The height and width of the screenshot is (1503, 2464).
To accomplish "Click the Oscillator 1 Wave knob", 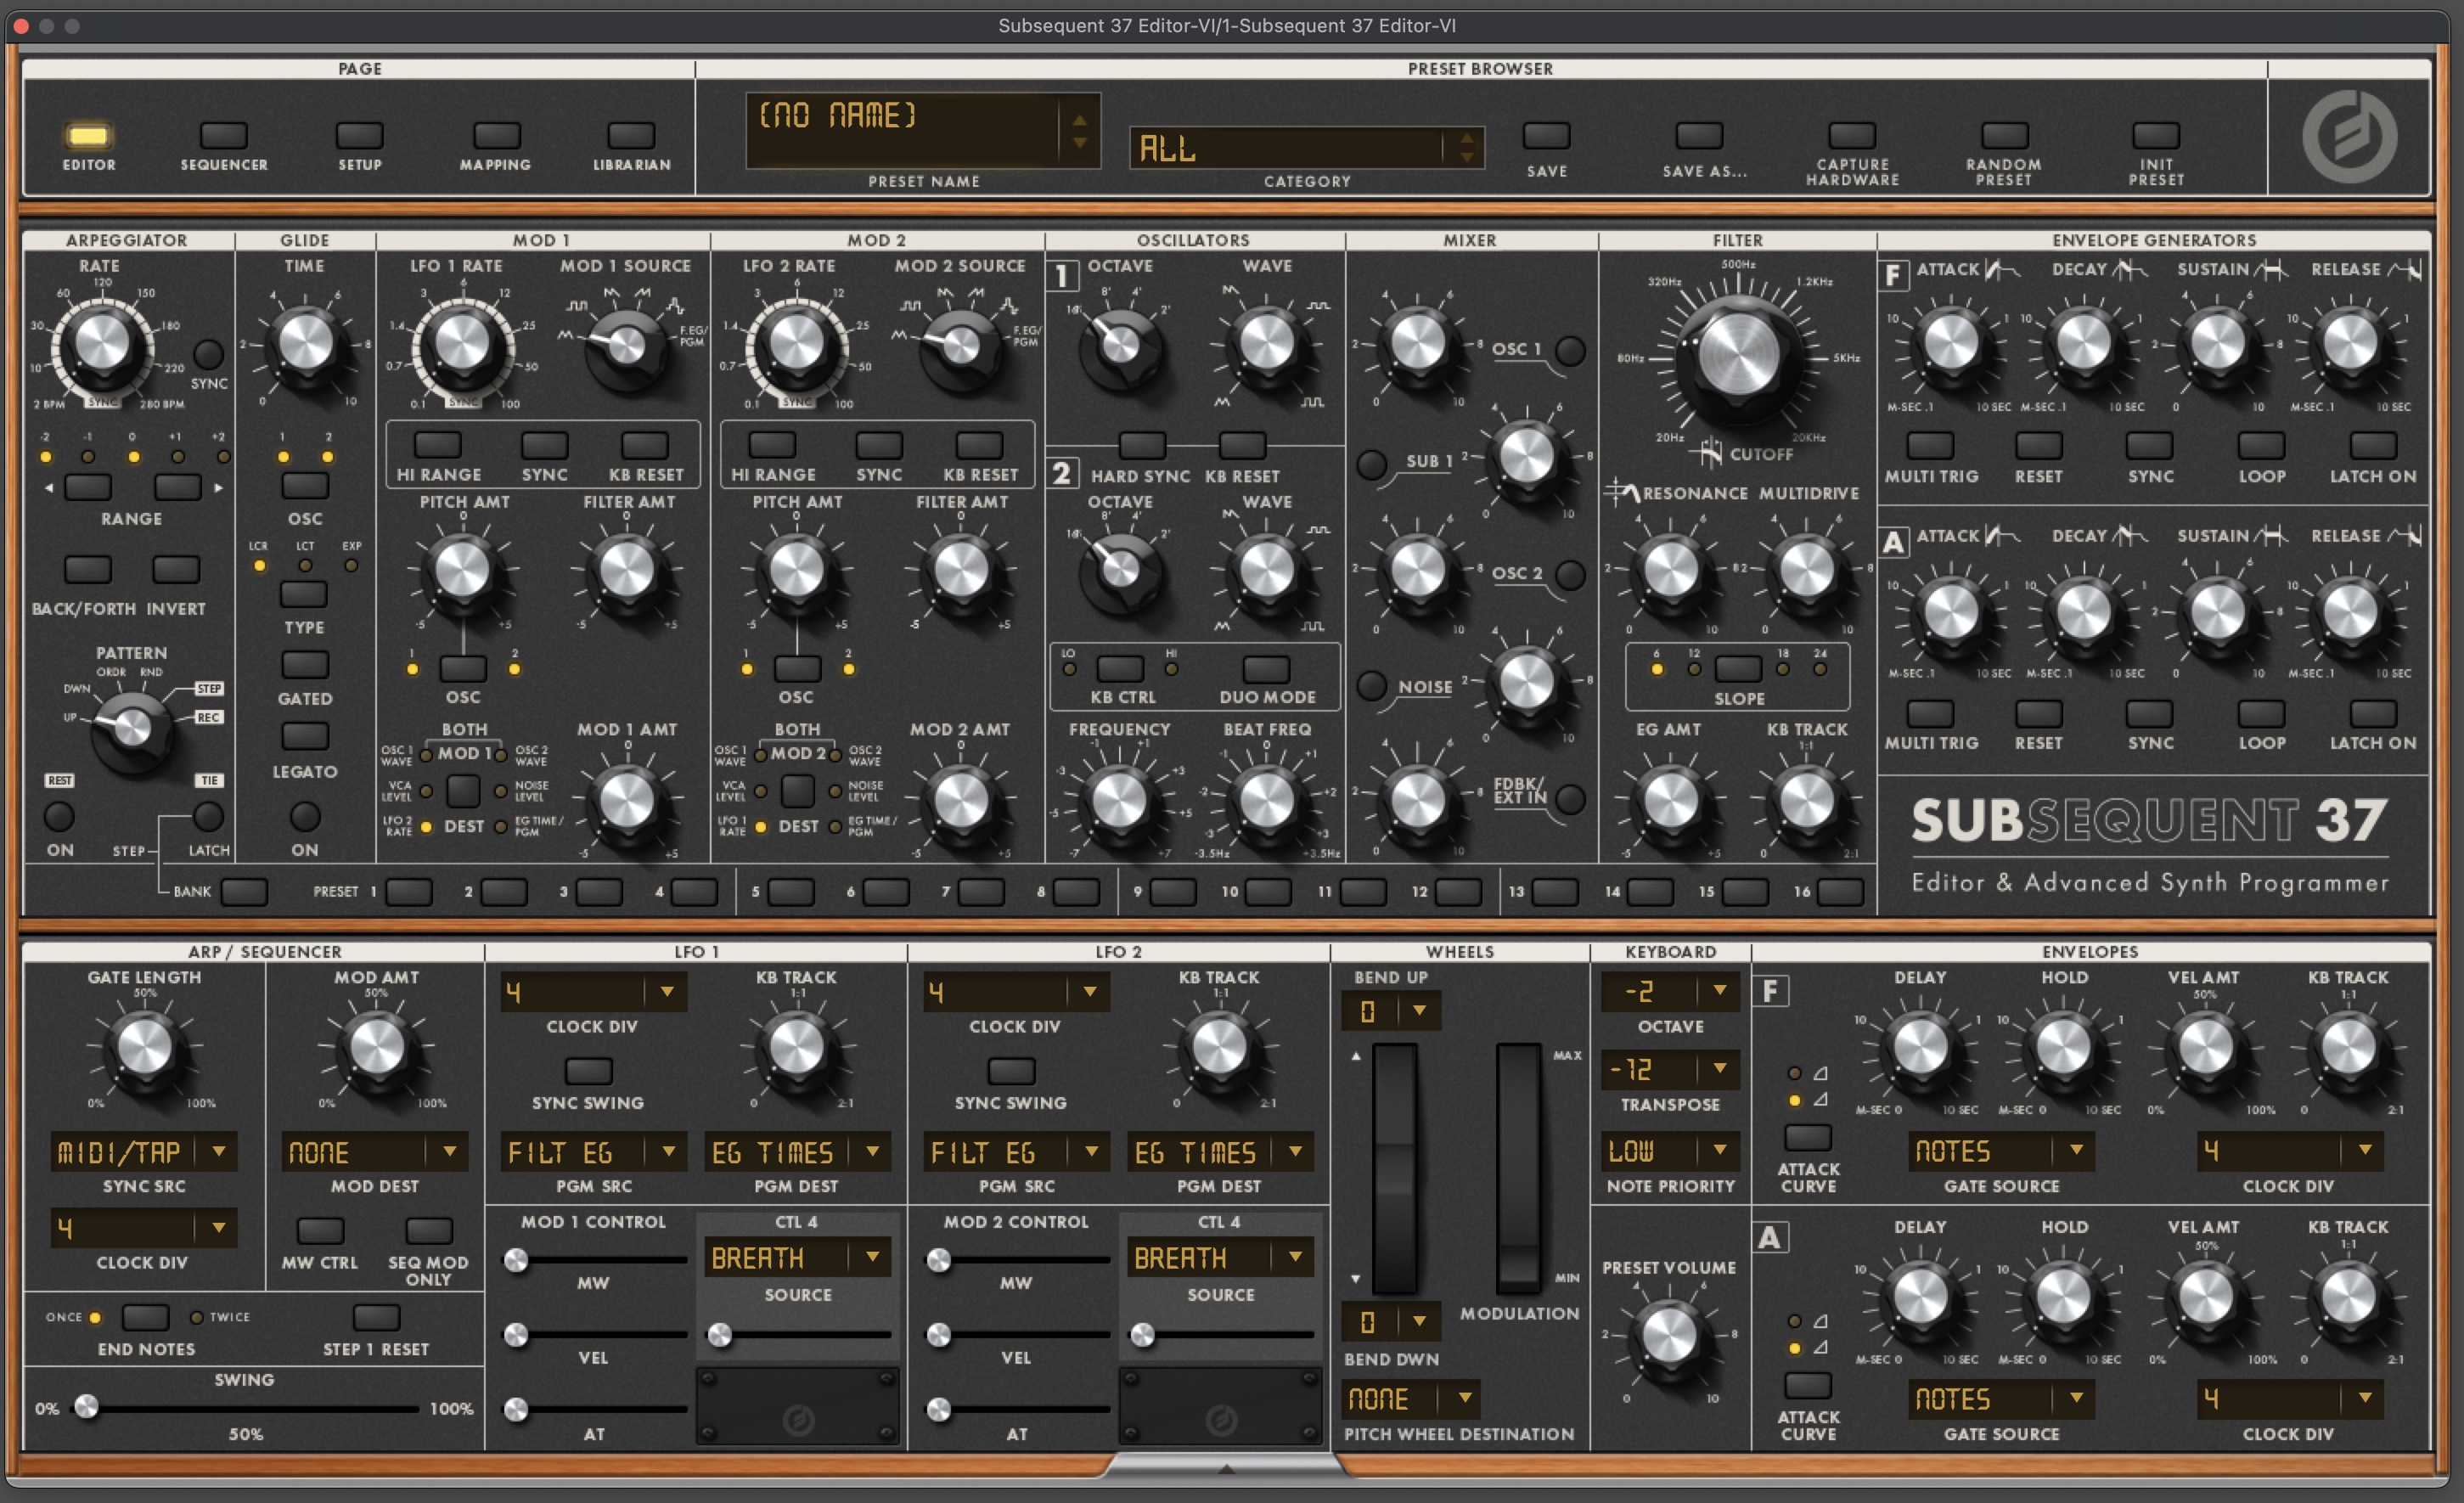I will [1267, 343].
